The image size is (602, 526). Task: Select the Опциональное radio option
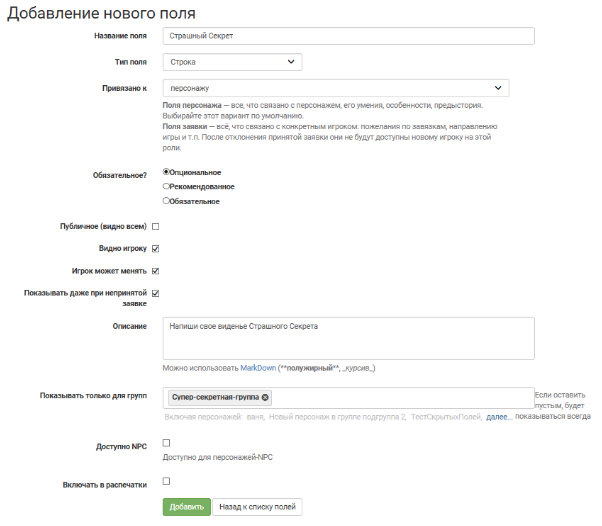pos(166,172)
